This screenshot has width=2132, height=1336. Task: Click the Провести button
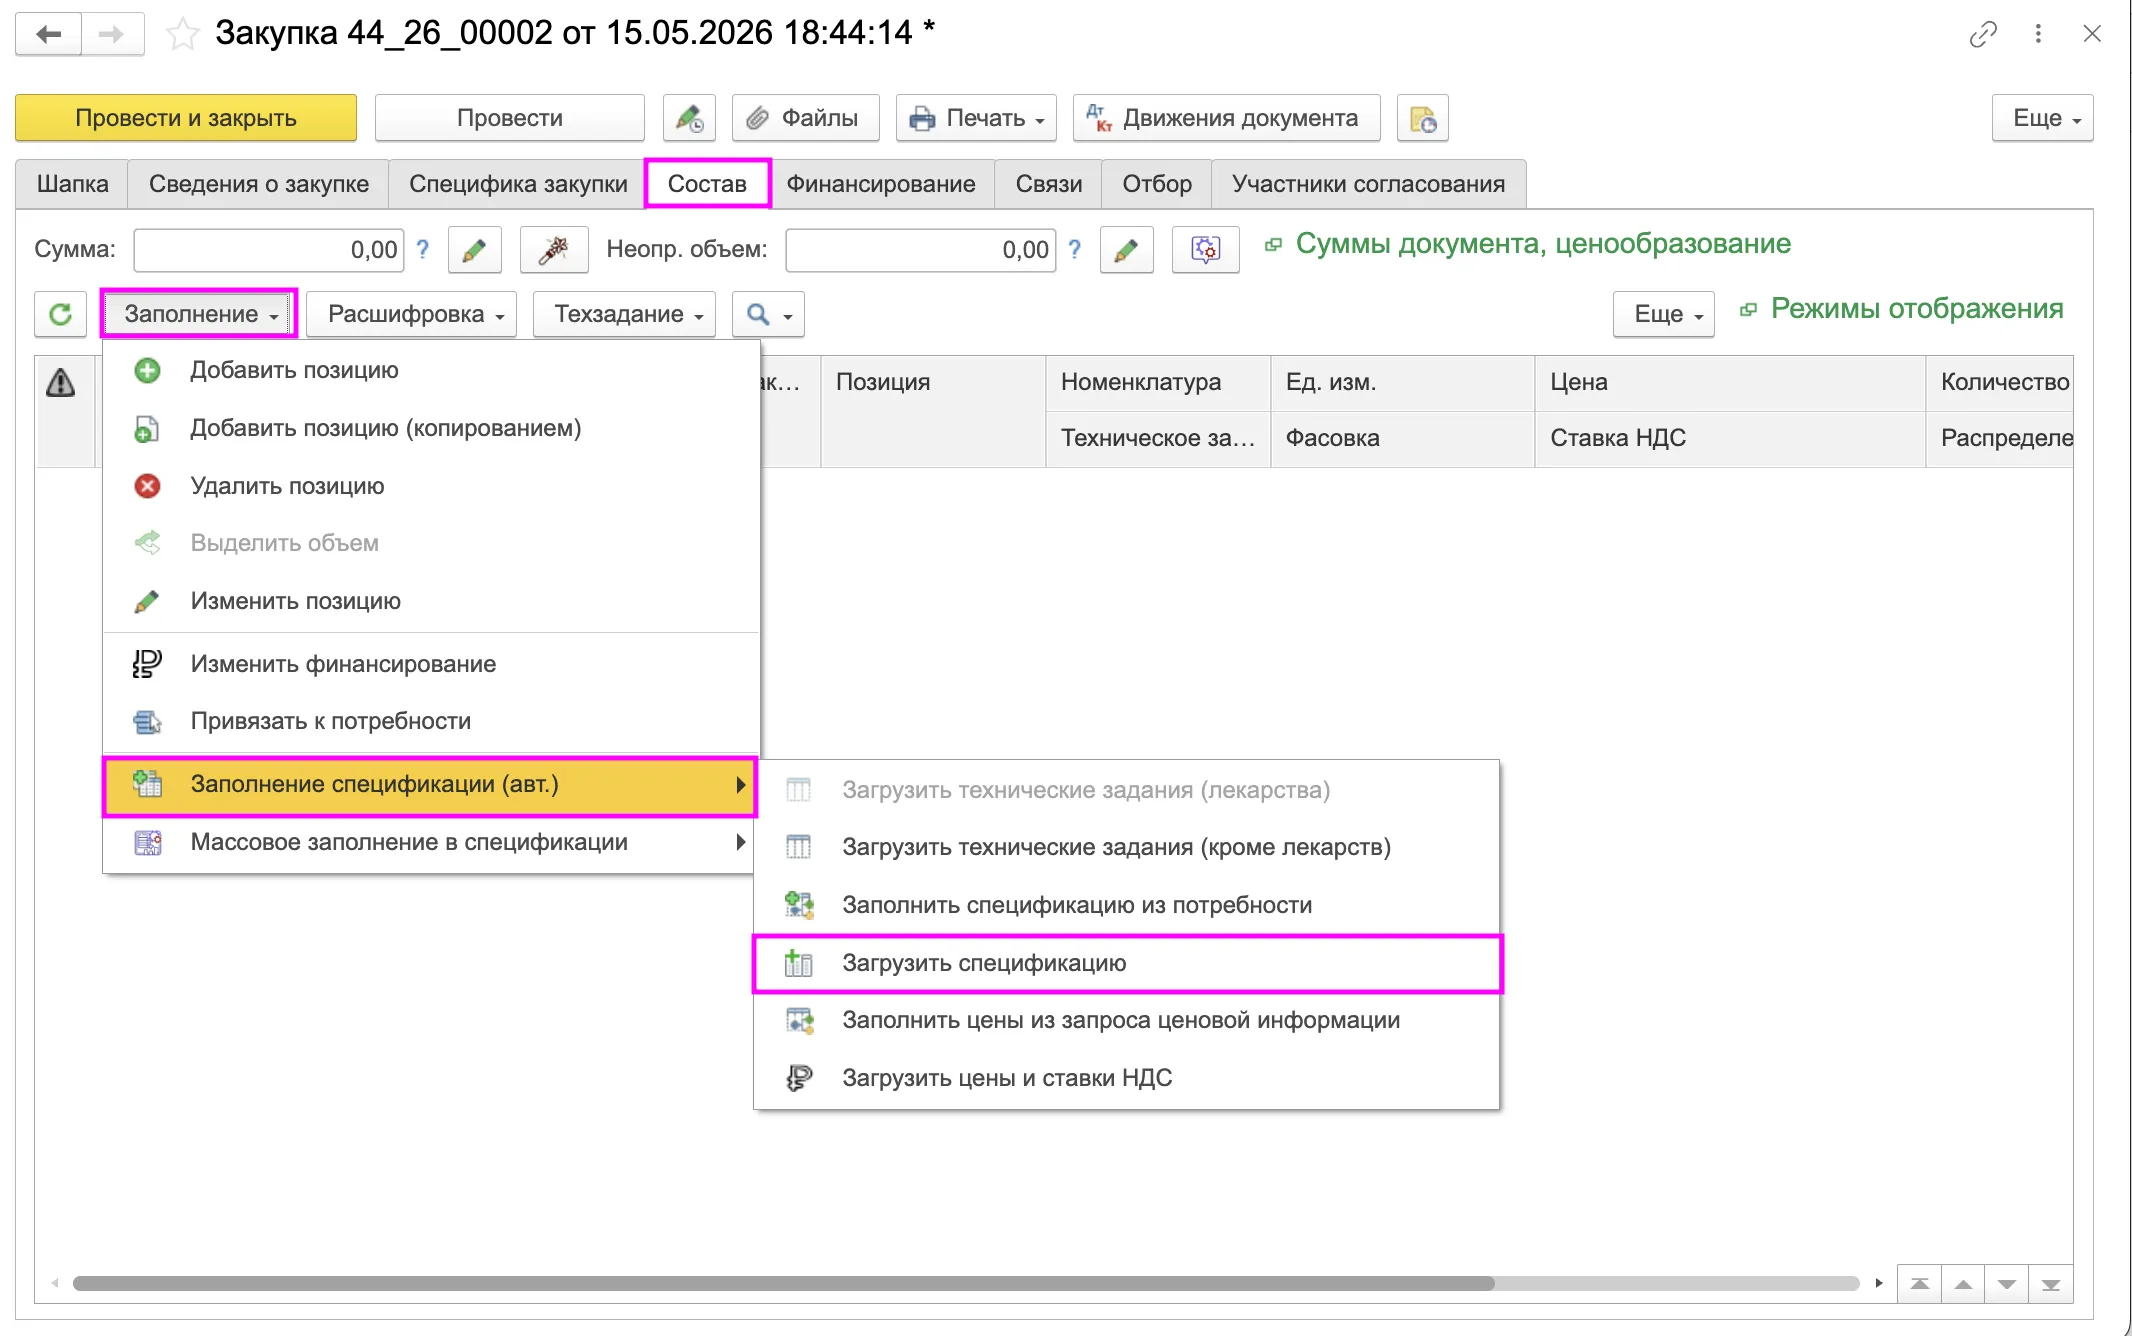click(x=510, y=118)
